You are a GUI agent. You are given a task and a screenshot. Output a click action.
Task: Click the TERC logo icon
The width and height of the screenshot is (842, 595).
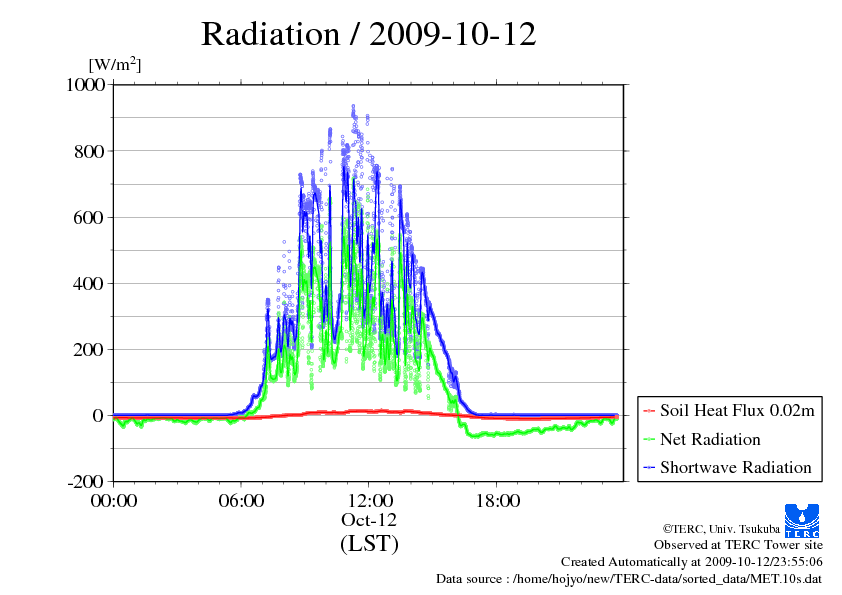(802, 521)
